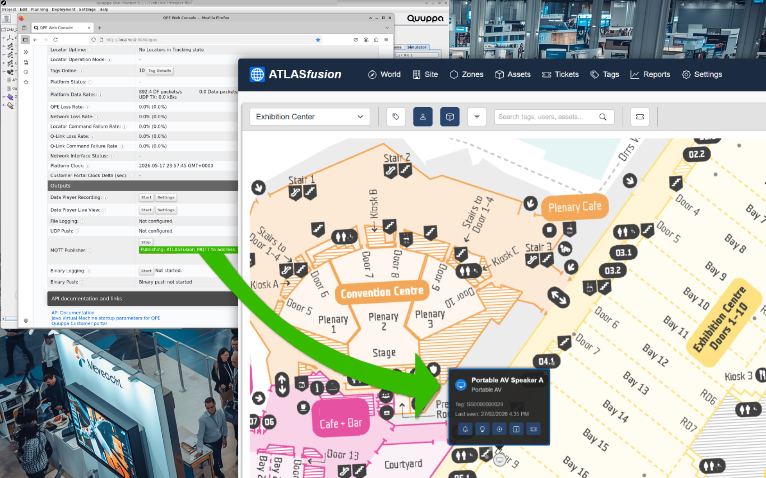Open the Site menu in ATLASfusion
The height and width of the screenshot is (478, 766).
(425, 74)
